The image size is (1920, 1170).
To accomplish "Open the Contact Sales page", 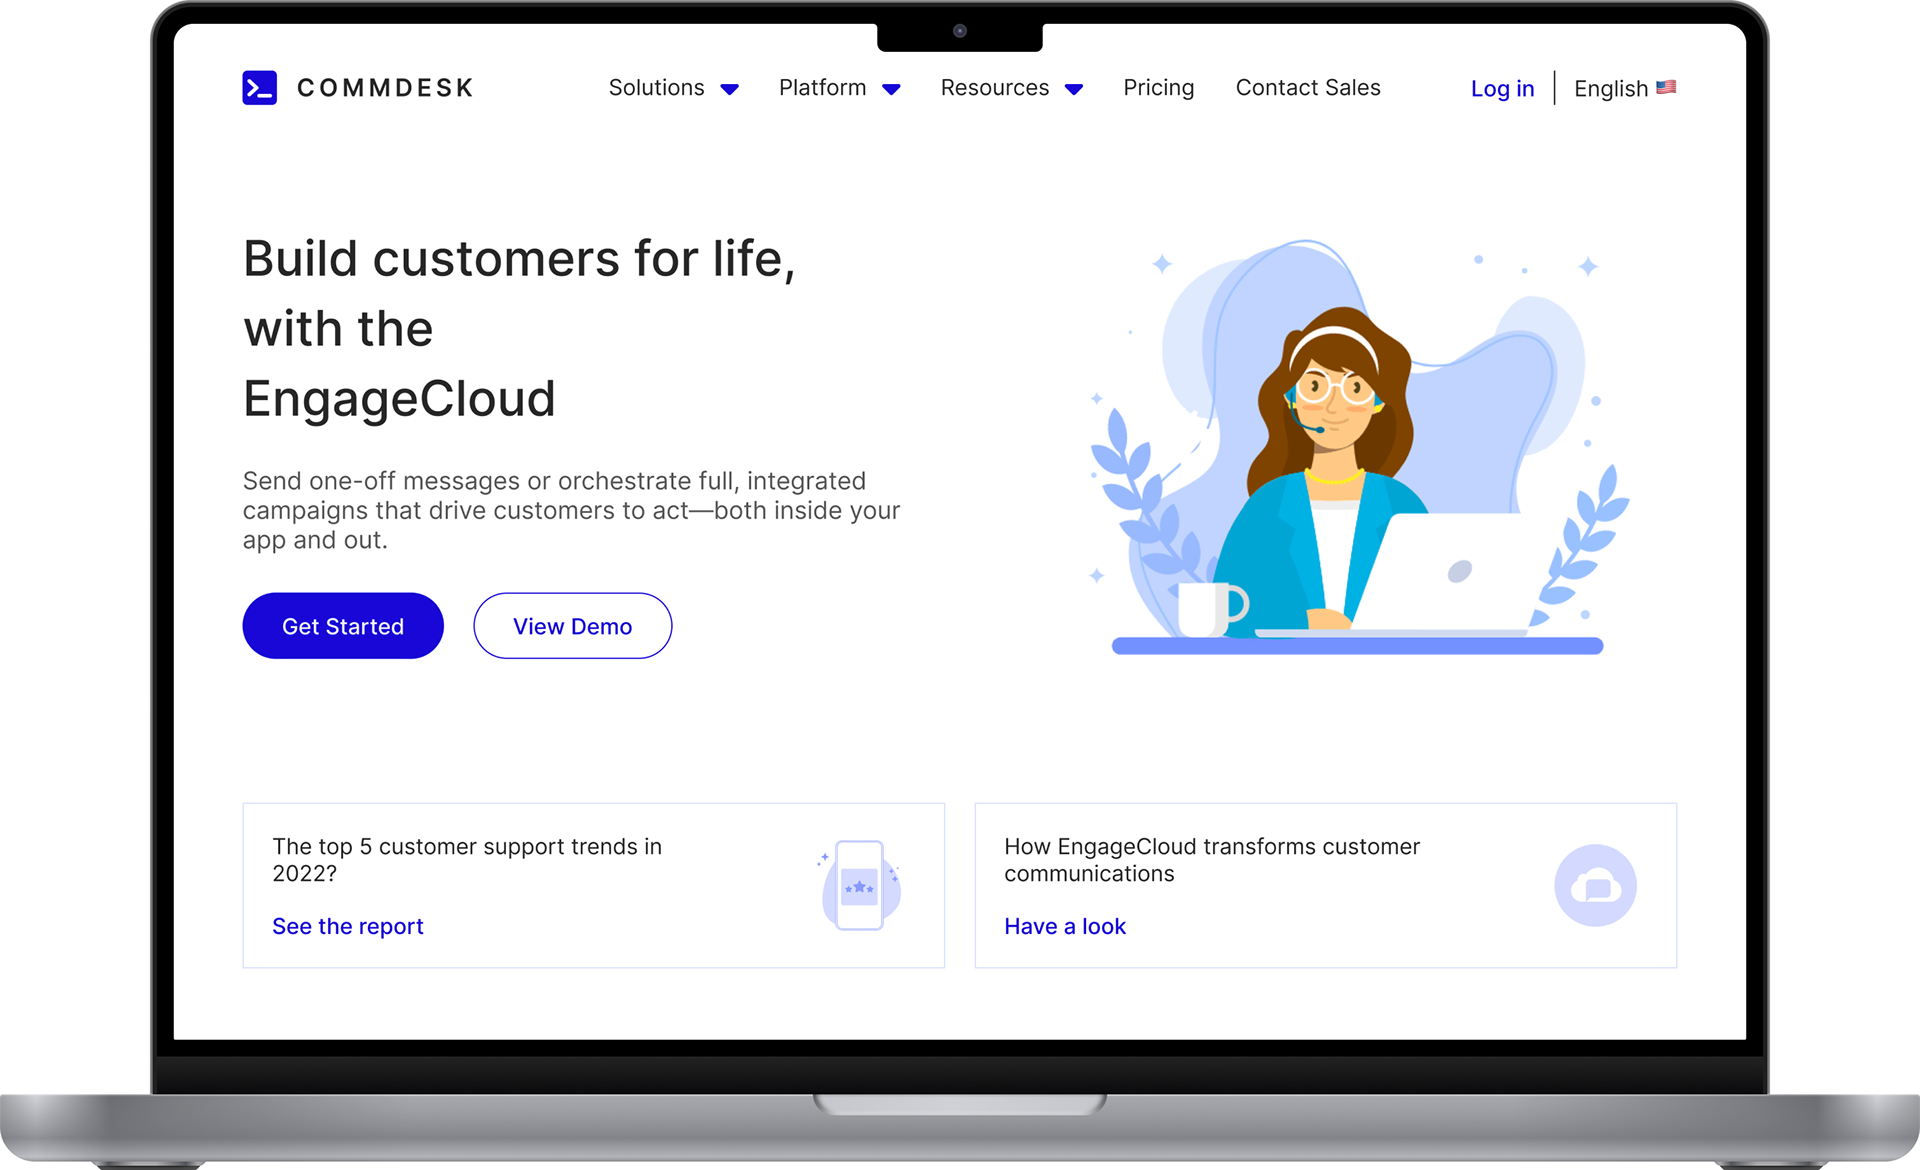I will [x=1308, y=88].
